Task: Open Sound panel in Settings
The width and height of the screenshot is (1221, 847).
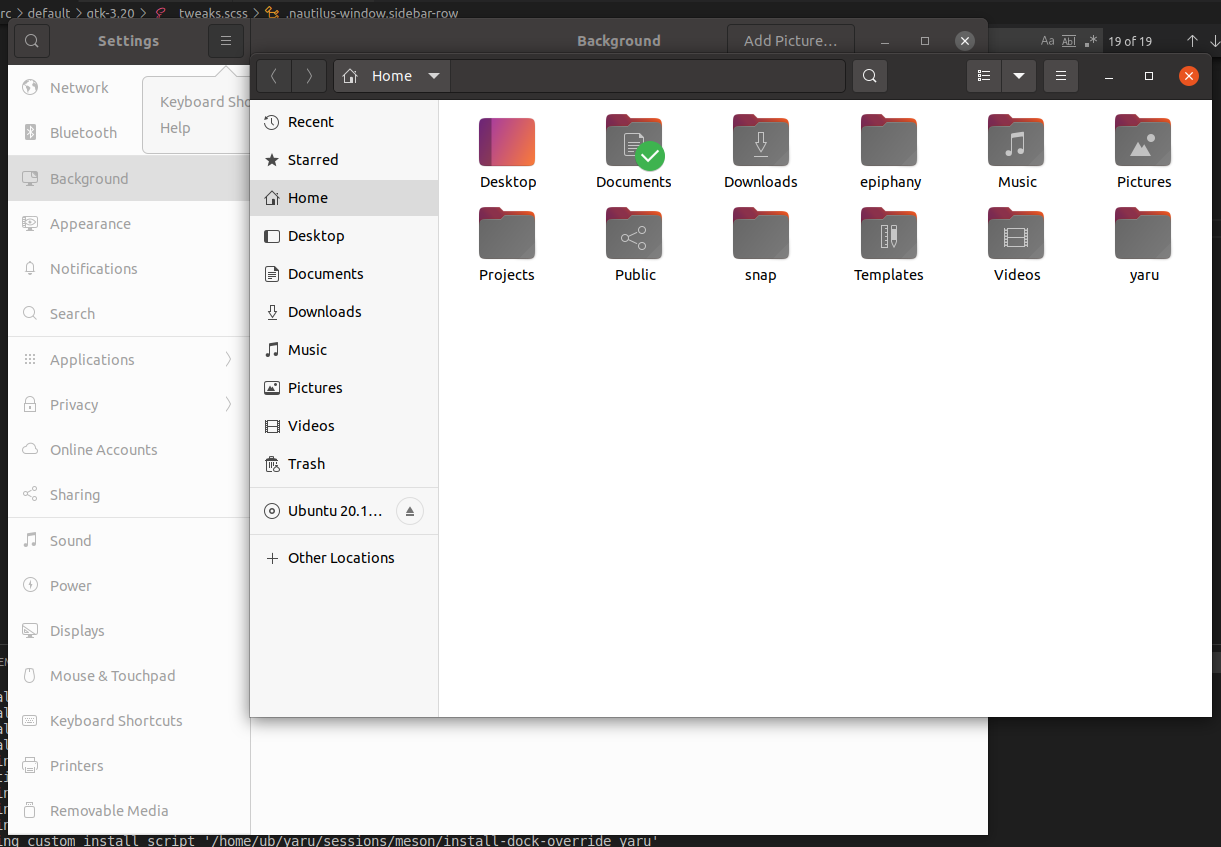Action: click(129, 541)
